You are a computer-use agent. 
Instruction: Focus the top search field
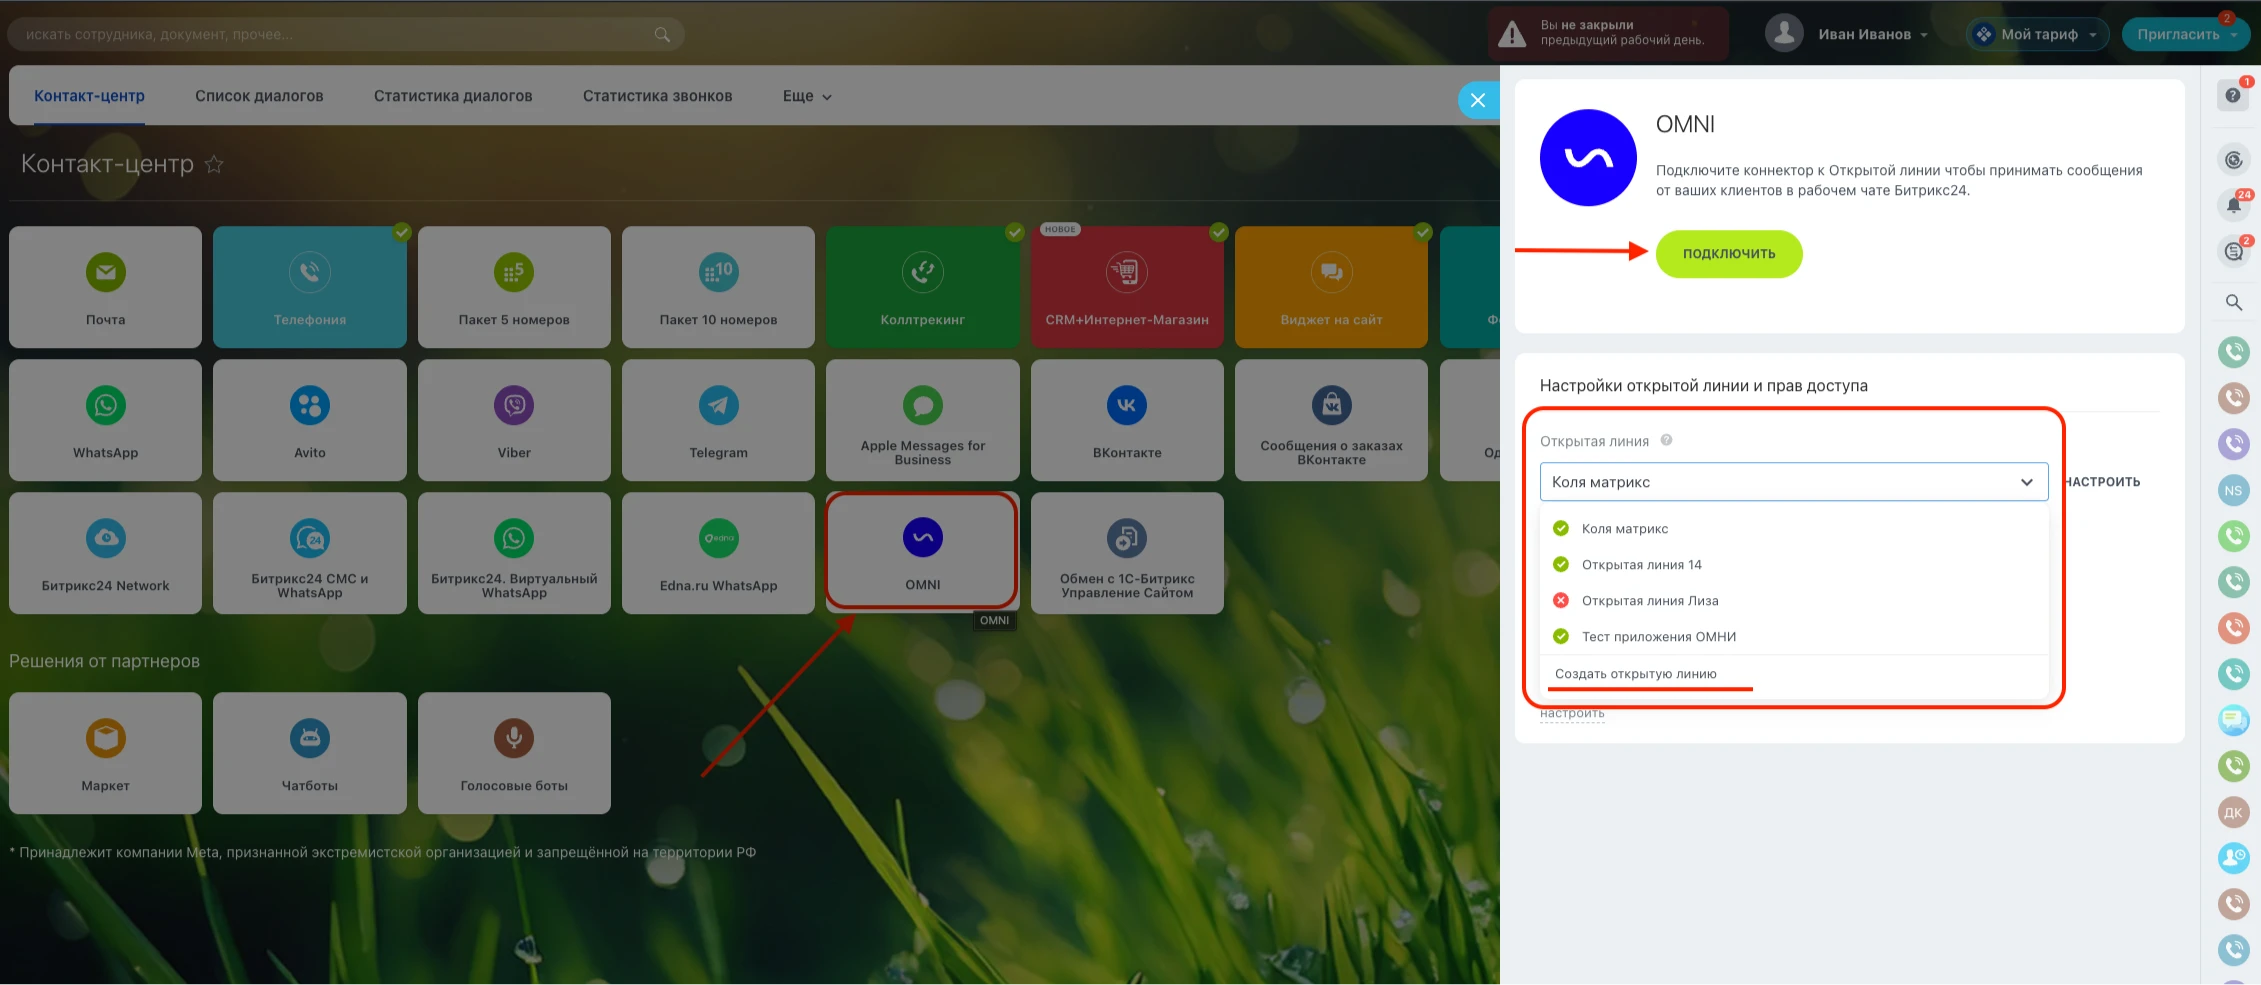pos(345,34)
